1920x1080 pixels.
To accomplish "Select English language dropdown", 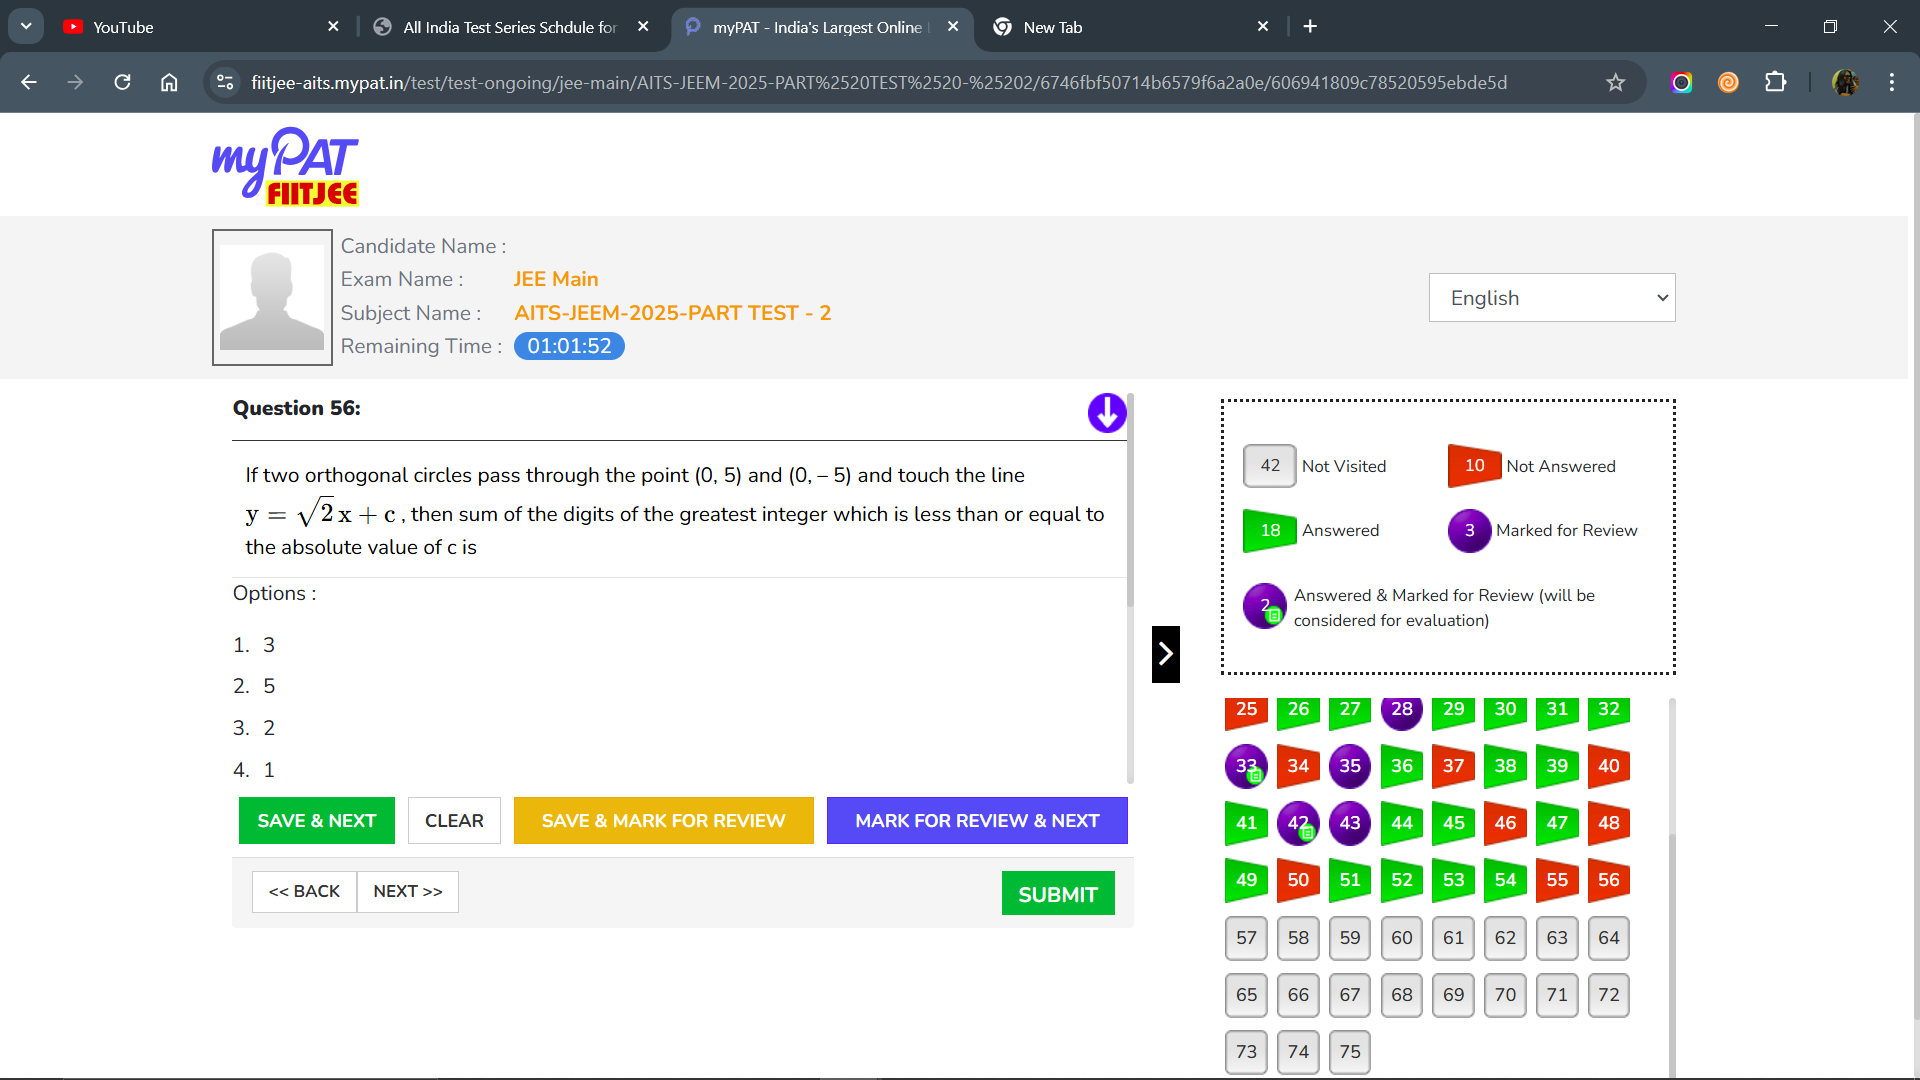I will (1552, 298).
